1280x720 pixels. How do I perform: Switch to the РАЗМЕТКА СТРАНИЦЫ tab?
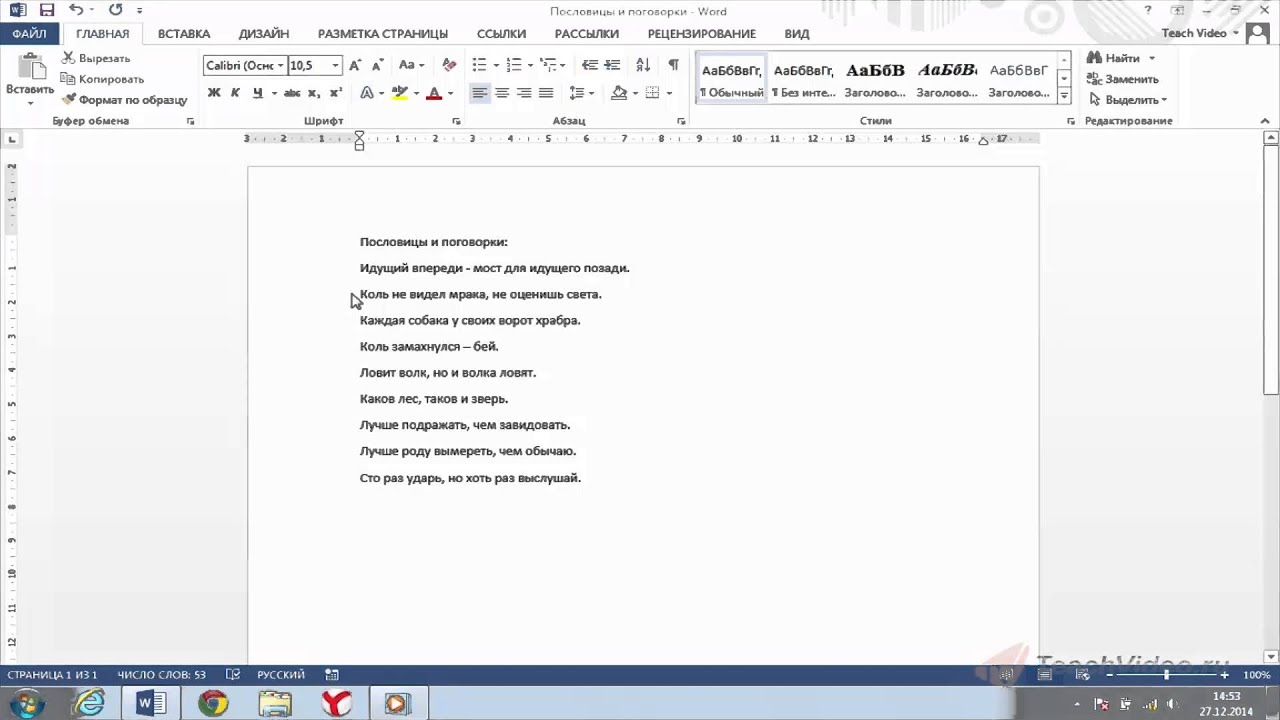pos(383,33)
